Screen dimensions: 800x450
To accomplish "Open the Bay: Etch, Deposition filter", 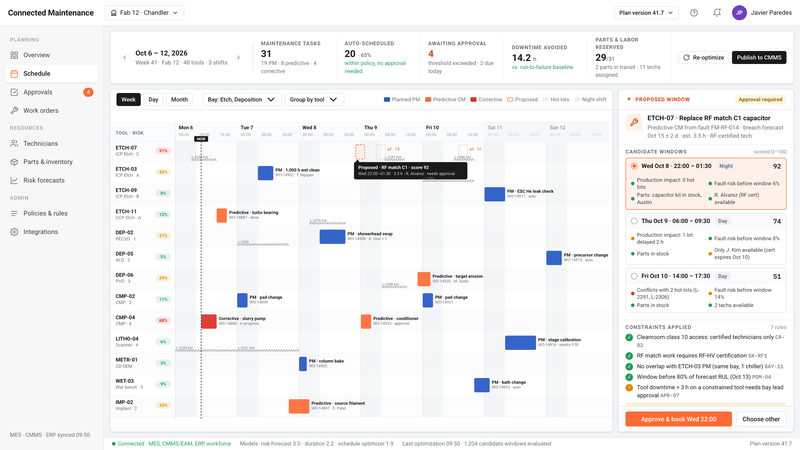I will 241,99.
